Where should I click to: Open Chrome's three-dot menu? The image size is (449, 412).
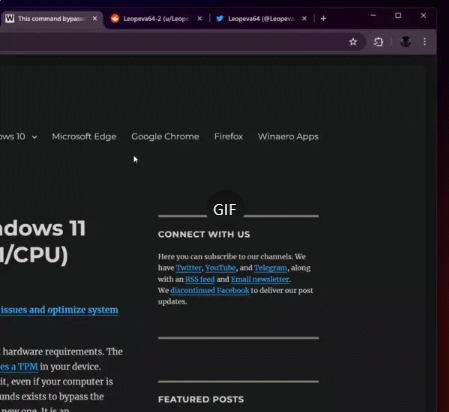tap(425, 42)
